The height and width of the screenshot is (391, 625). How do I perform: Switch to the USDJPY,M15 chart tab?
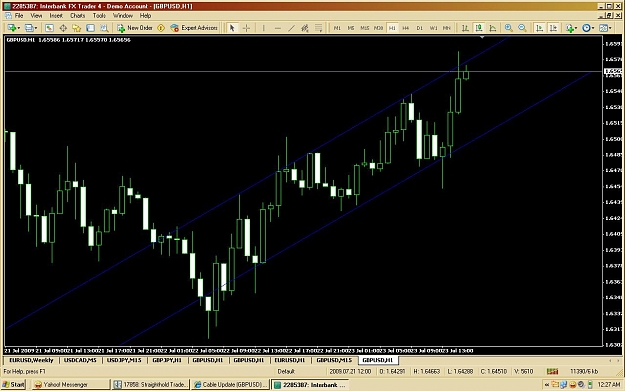[x=124, y=360]
